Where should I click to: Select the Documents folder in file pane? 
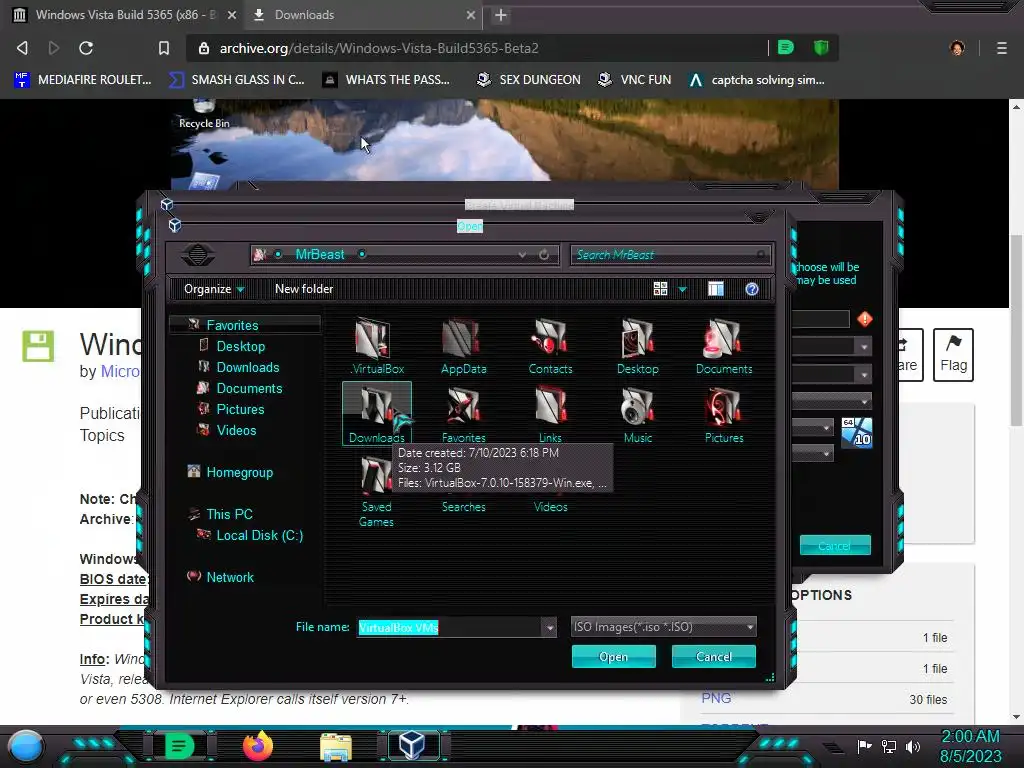(x=724, y=346)
